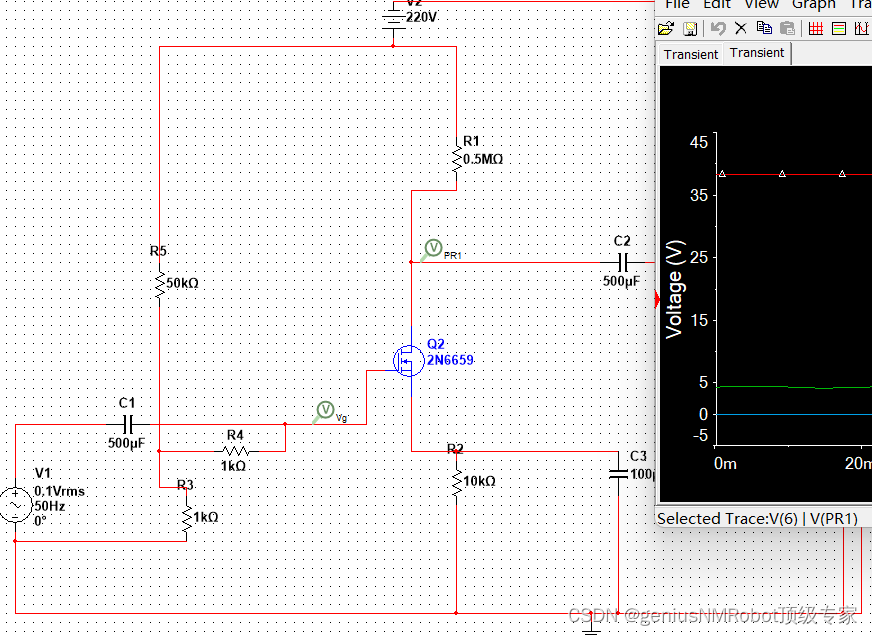Select the second Transient tab
872x635 pixels.
[756, 52]
